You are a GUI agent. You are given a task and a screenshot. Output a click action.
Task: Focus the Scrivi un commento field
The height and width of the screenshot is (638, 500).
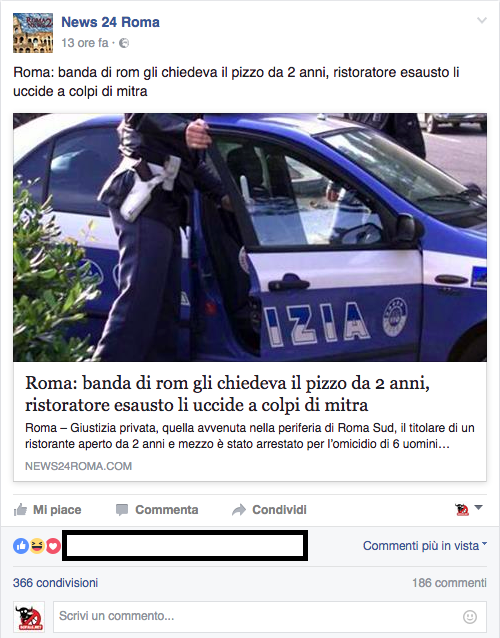point(270,617)
